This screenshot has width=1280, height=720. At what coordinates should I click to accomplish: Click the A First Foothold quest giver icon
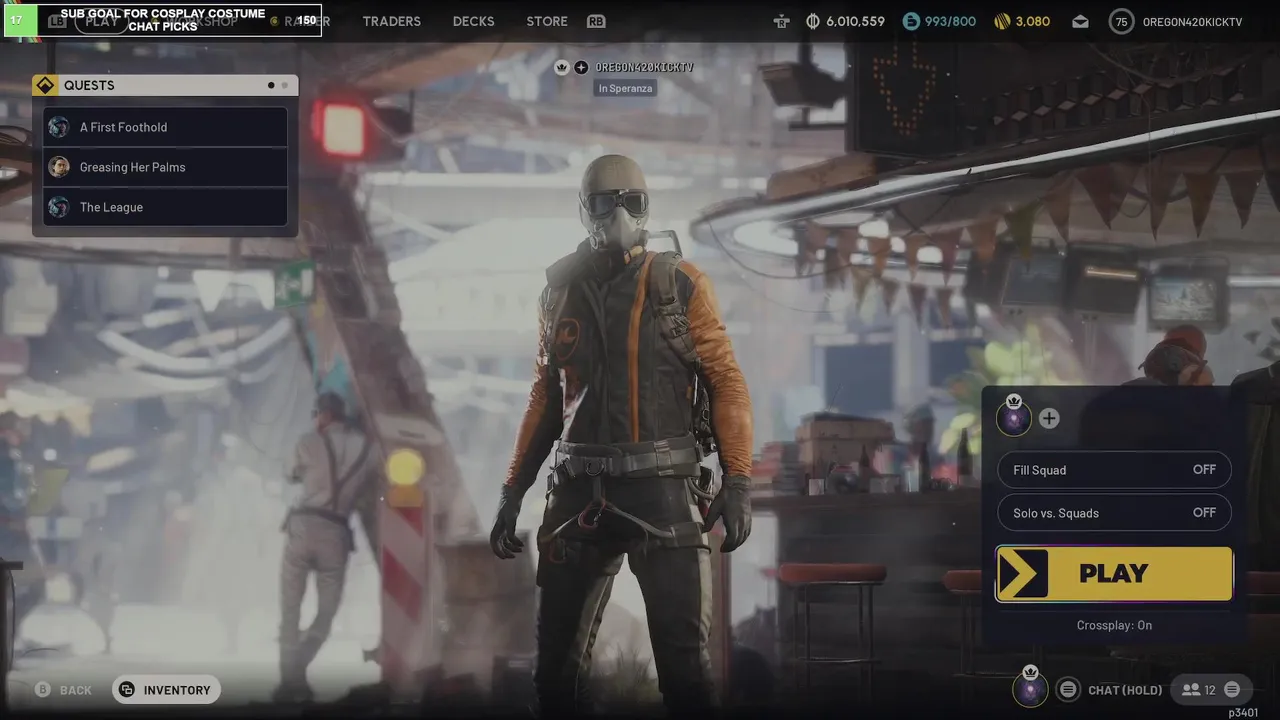click(59, 127)
